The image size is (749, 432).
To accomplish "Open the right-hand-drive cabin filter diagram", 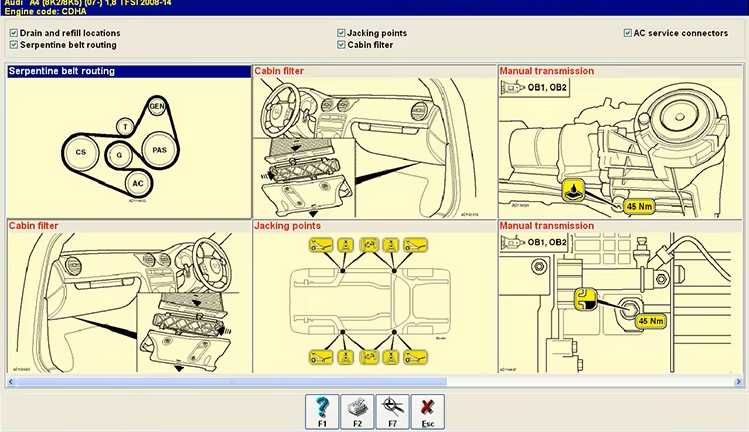I will click(x=129, y=303).
